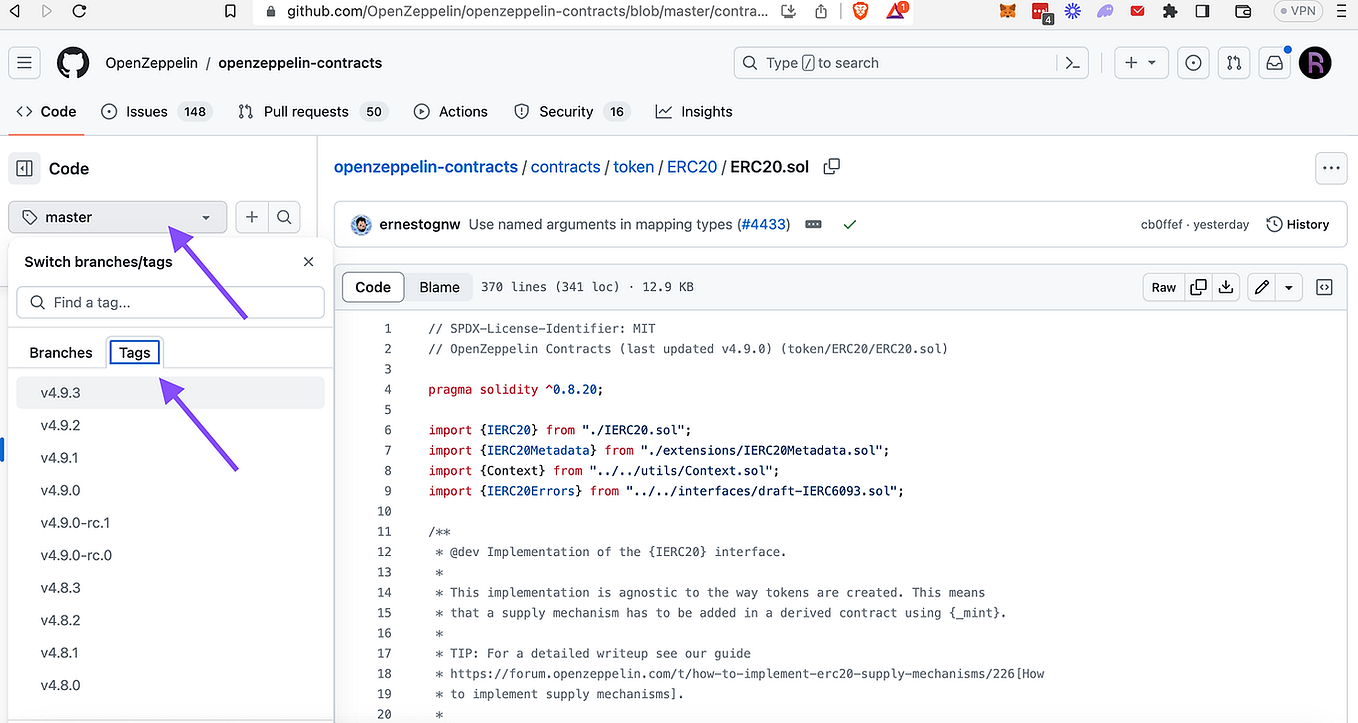Open the Actions tab
This screenshot has height=723, width=1358.
tap(451, 111)
